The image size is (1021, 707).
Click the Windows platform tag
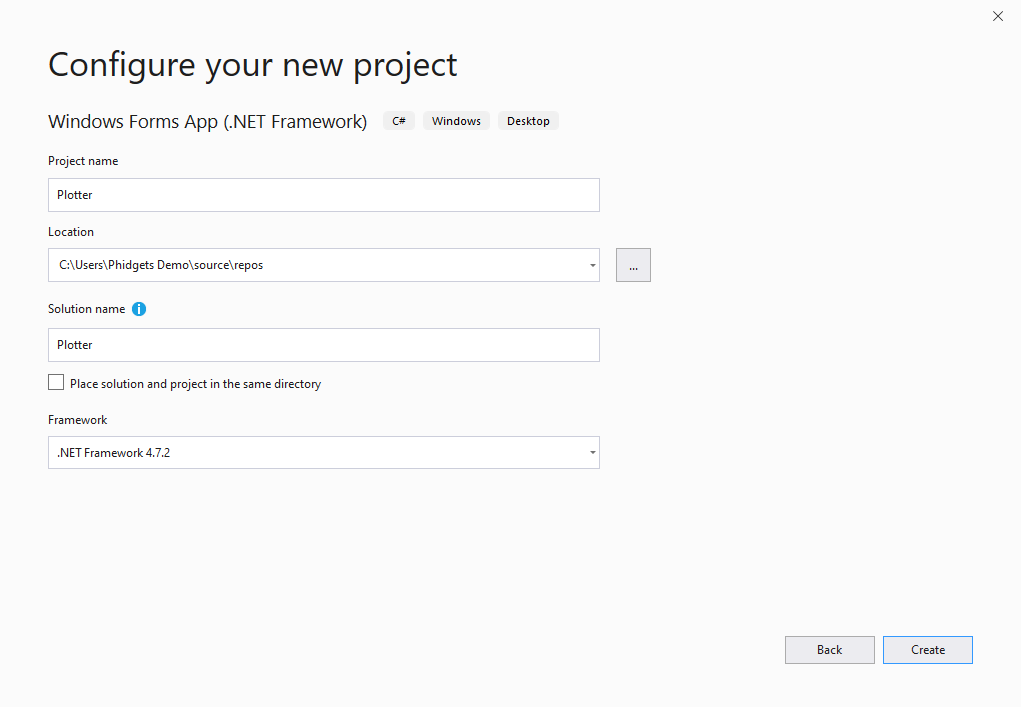(456, 121)
